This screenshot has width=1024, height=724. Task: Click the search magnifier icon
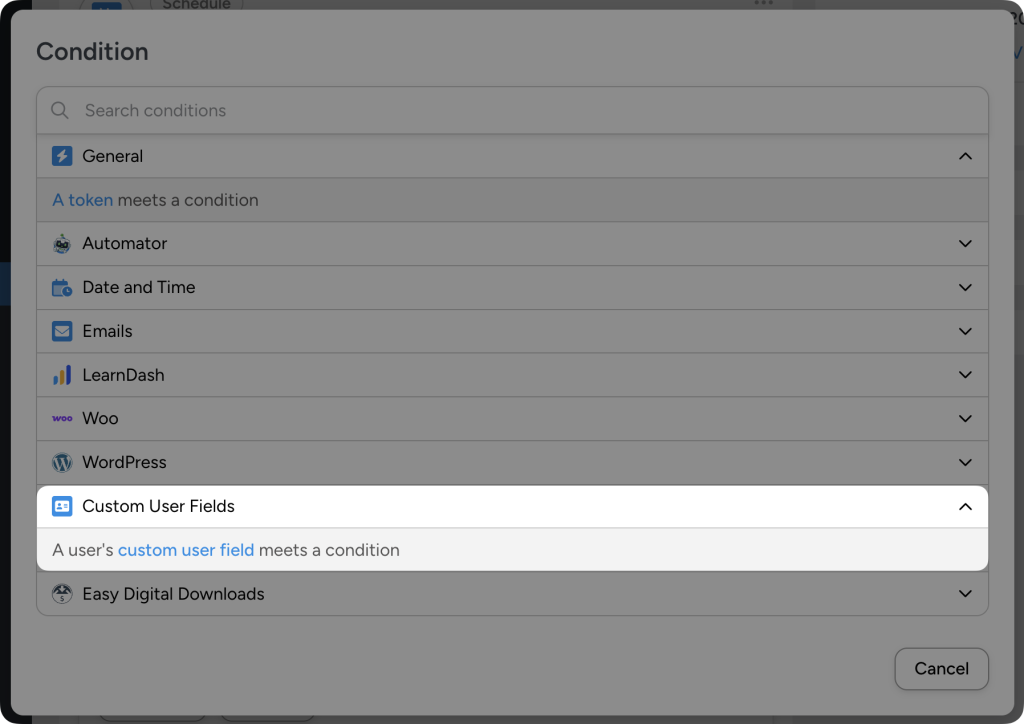point(59,110)
